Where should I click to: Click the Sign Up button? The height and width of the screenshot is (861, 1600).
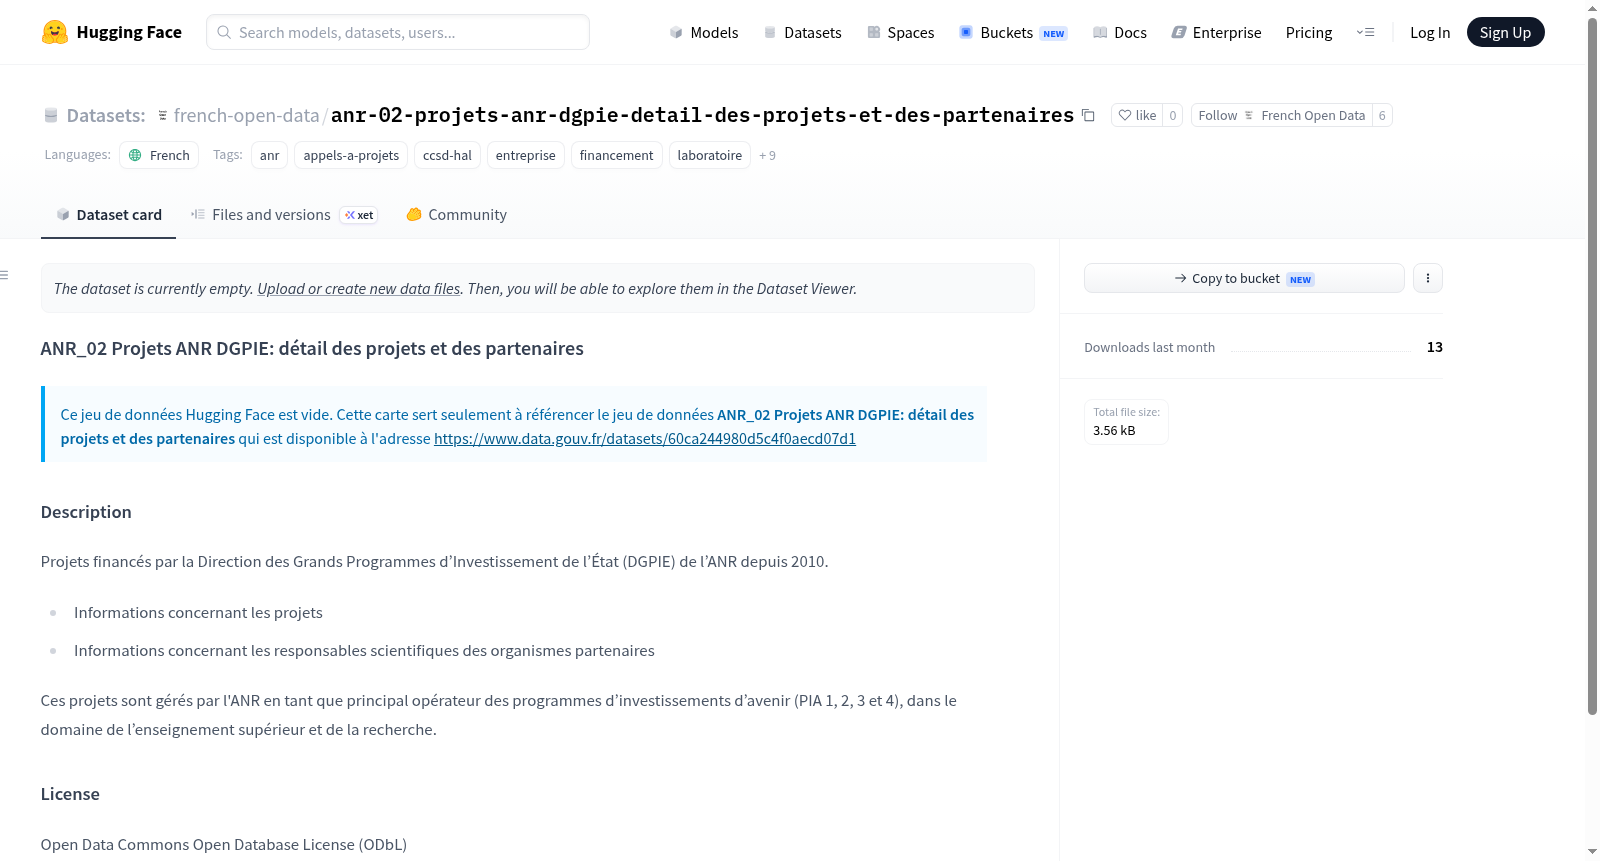coord(1505,32)
